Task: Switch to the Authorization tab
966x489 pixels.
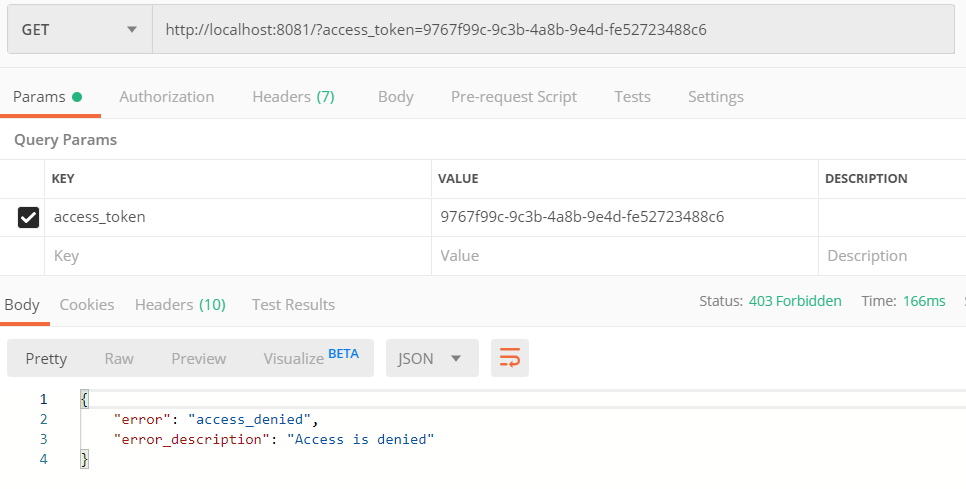Action: [x=166, y=97]
